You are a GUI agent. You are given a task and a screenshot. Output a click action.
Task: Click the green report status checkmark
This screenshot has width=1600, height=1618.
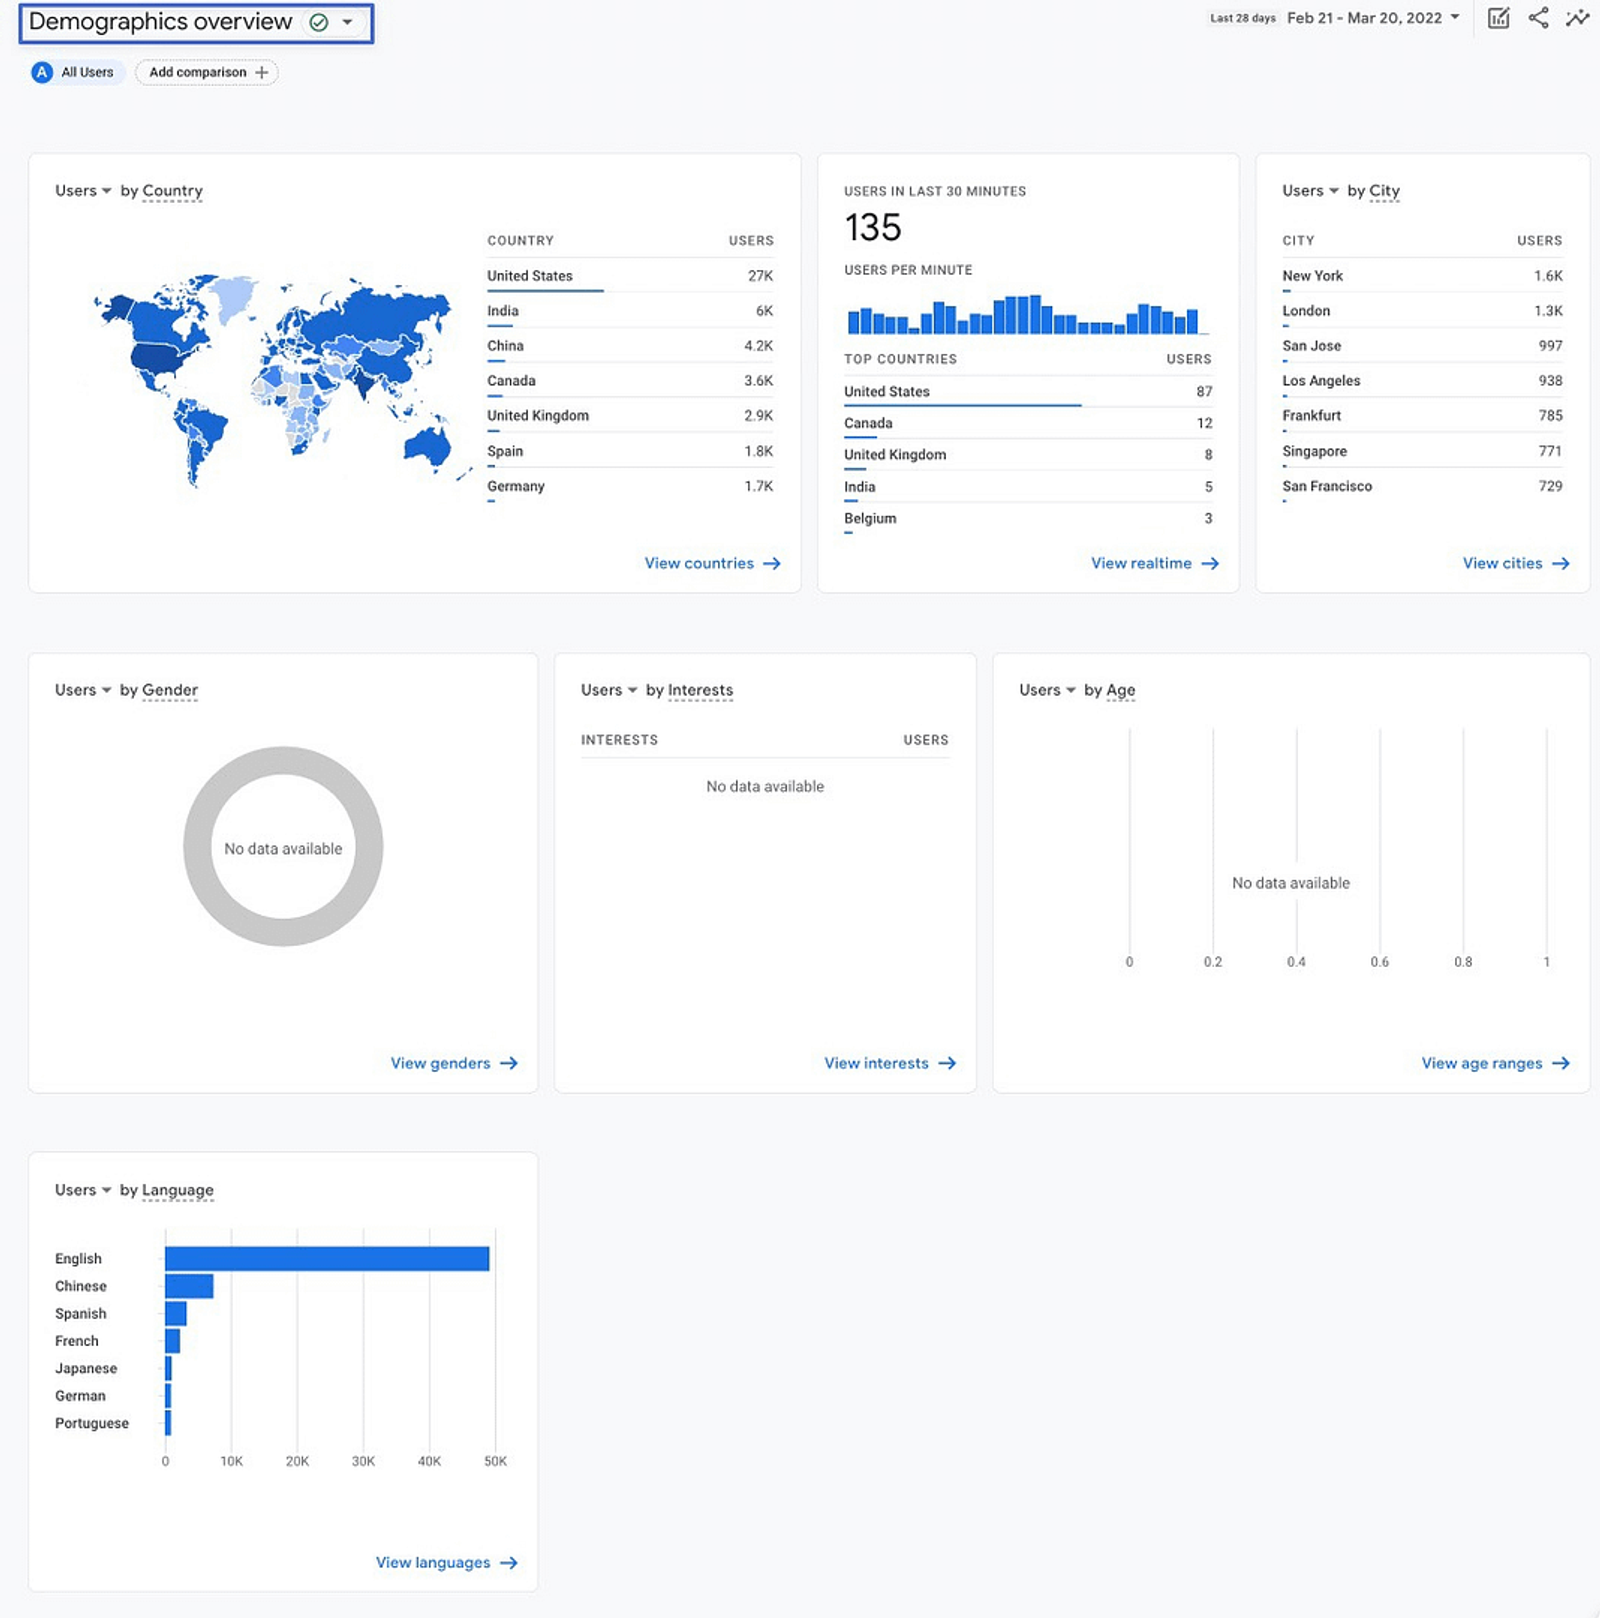coord(319,22)
